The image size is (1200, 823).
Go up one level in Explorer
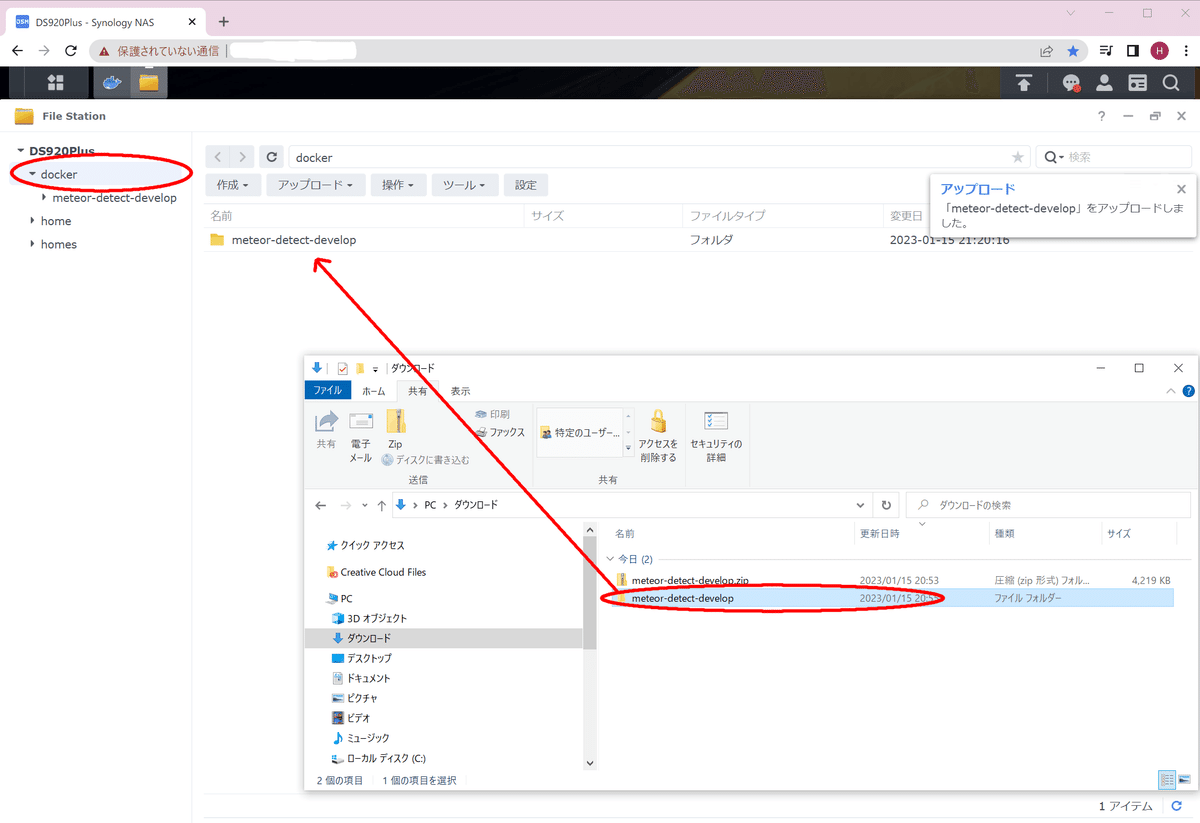pyautogui.click(x=381, y=505)
